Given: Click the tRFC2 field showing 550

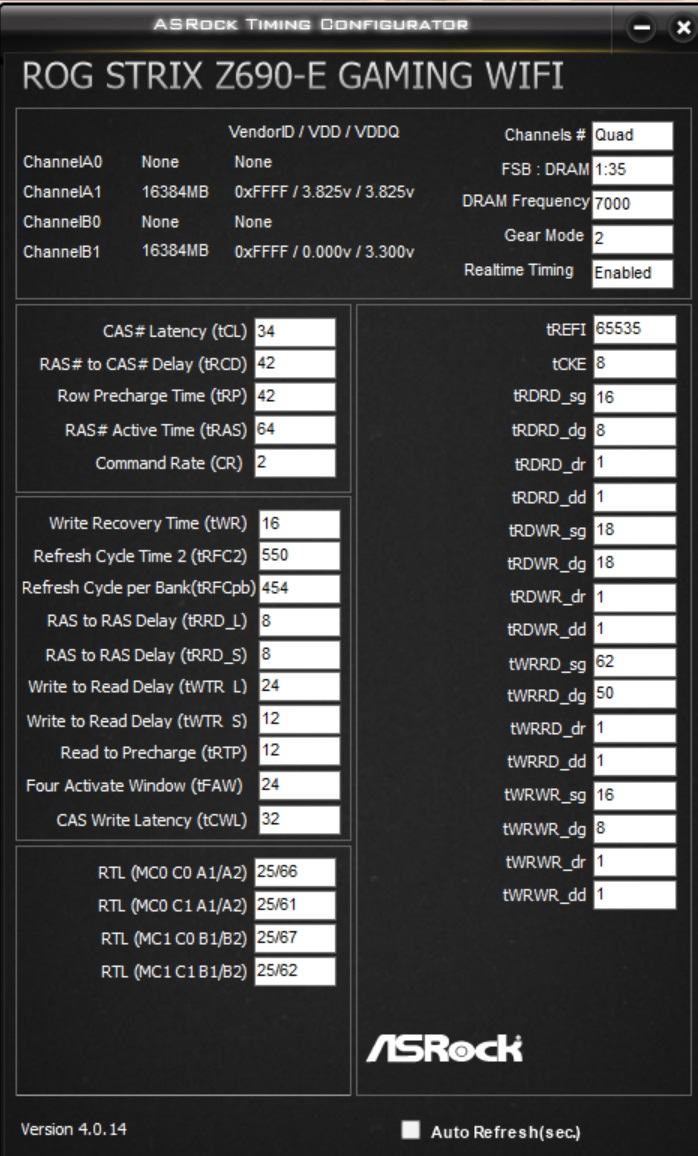Looking at the screenshot, I should pyautogui.click(x=299, y=556).
